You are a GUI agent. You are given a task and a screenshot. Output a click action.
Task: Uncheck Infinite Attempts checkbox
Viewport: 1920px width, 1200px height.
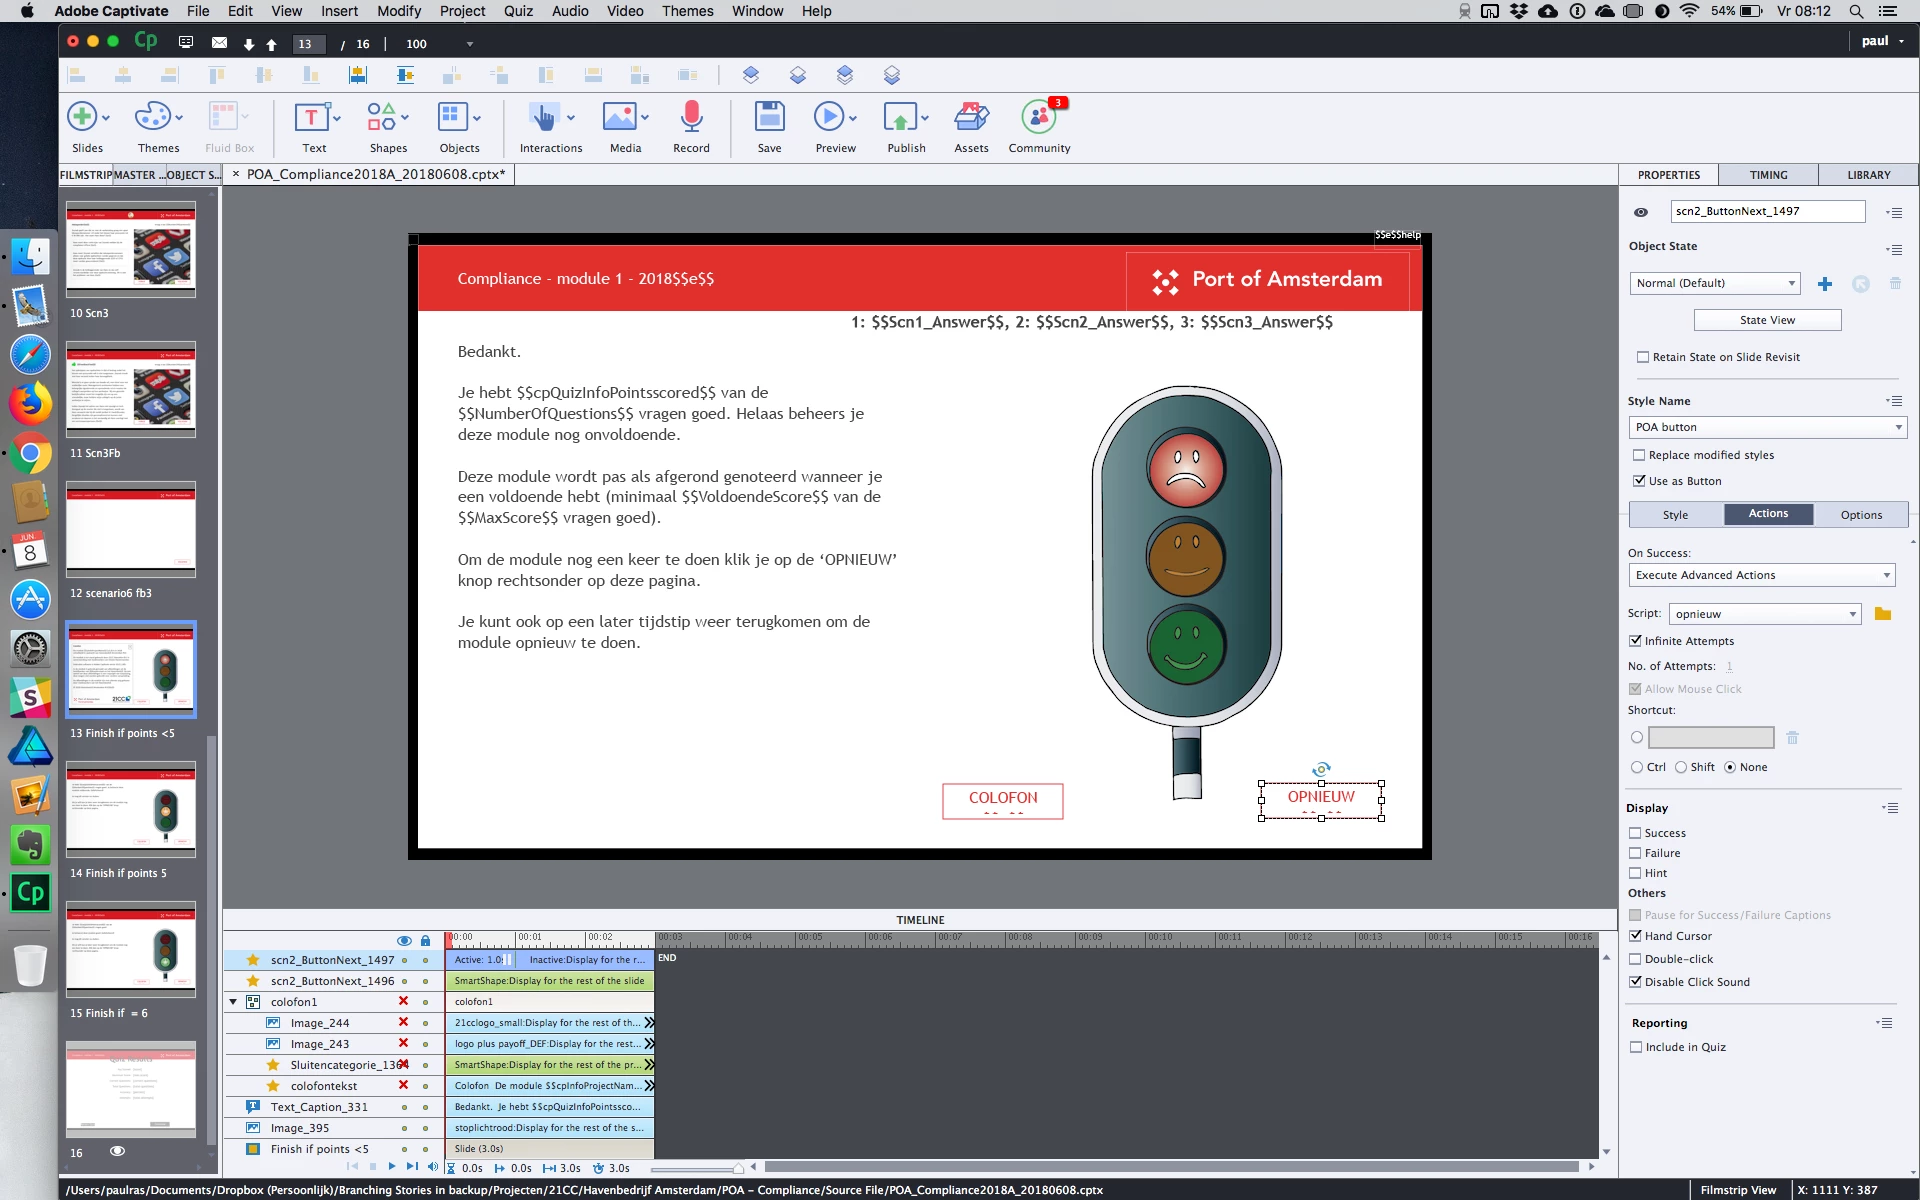pyautogui.click(x=1636, y=641)
